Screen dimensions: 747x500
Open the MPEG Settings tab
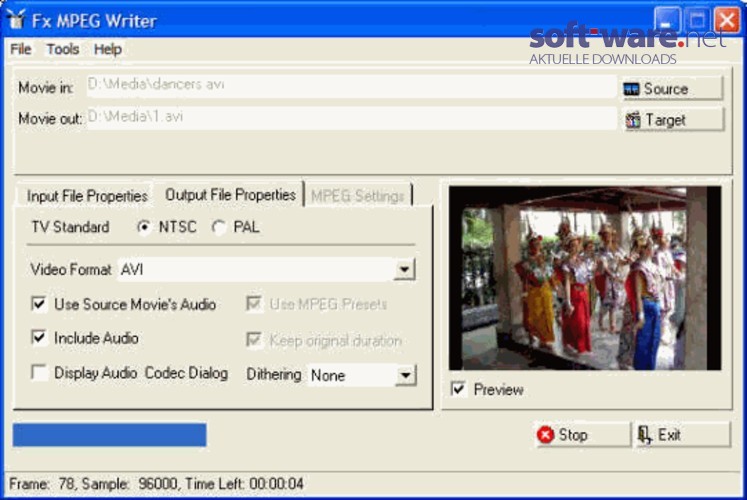point(358,195)
